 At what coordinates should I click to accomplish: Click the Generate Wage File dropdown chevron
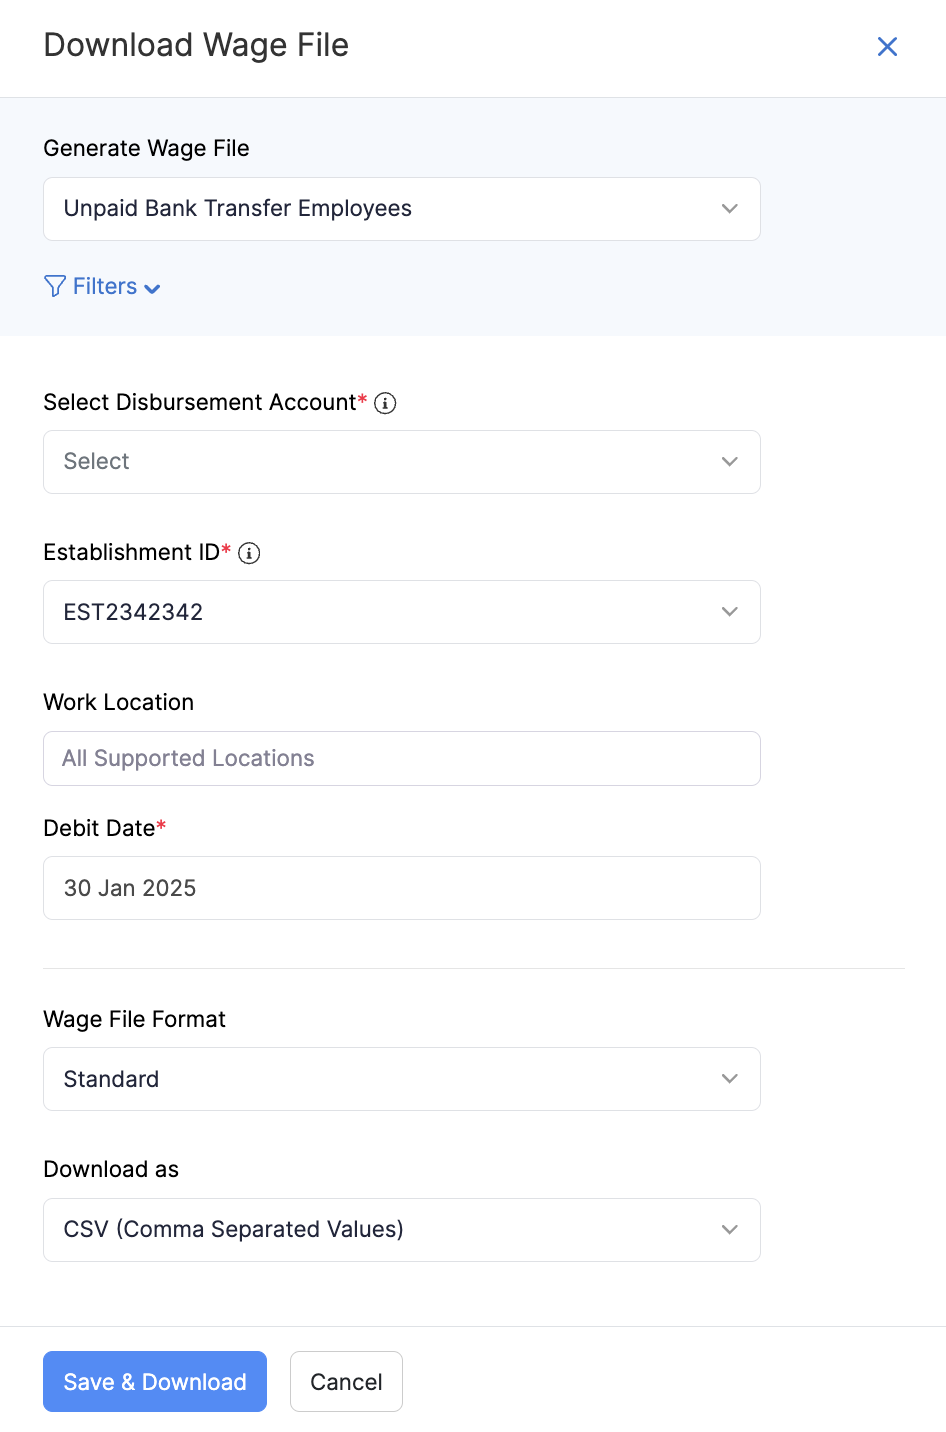coord(729,208)
